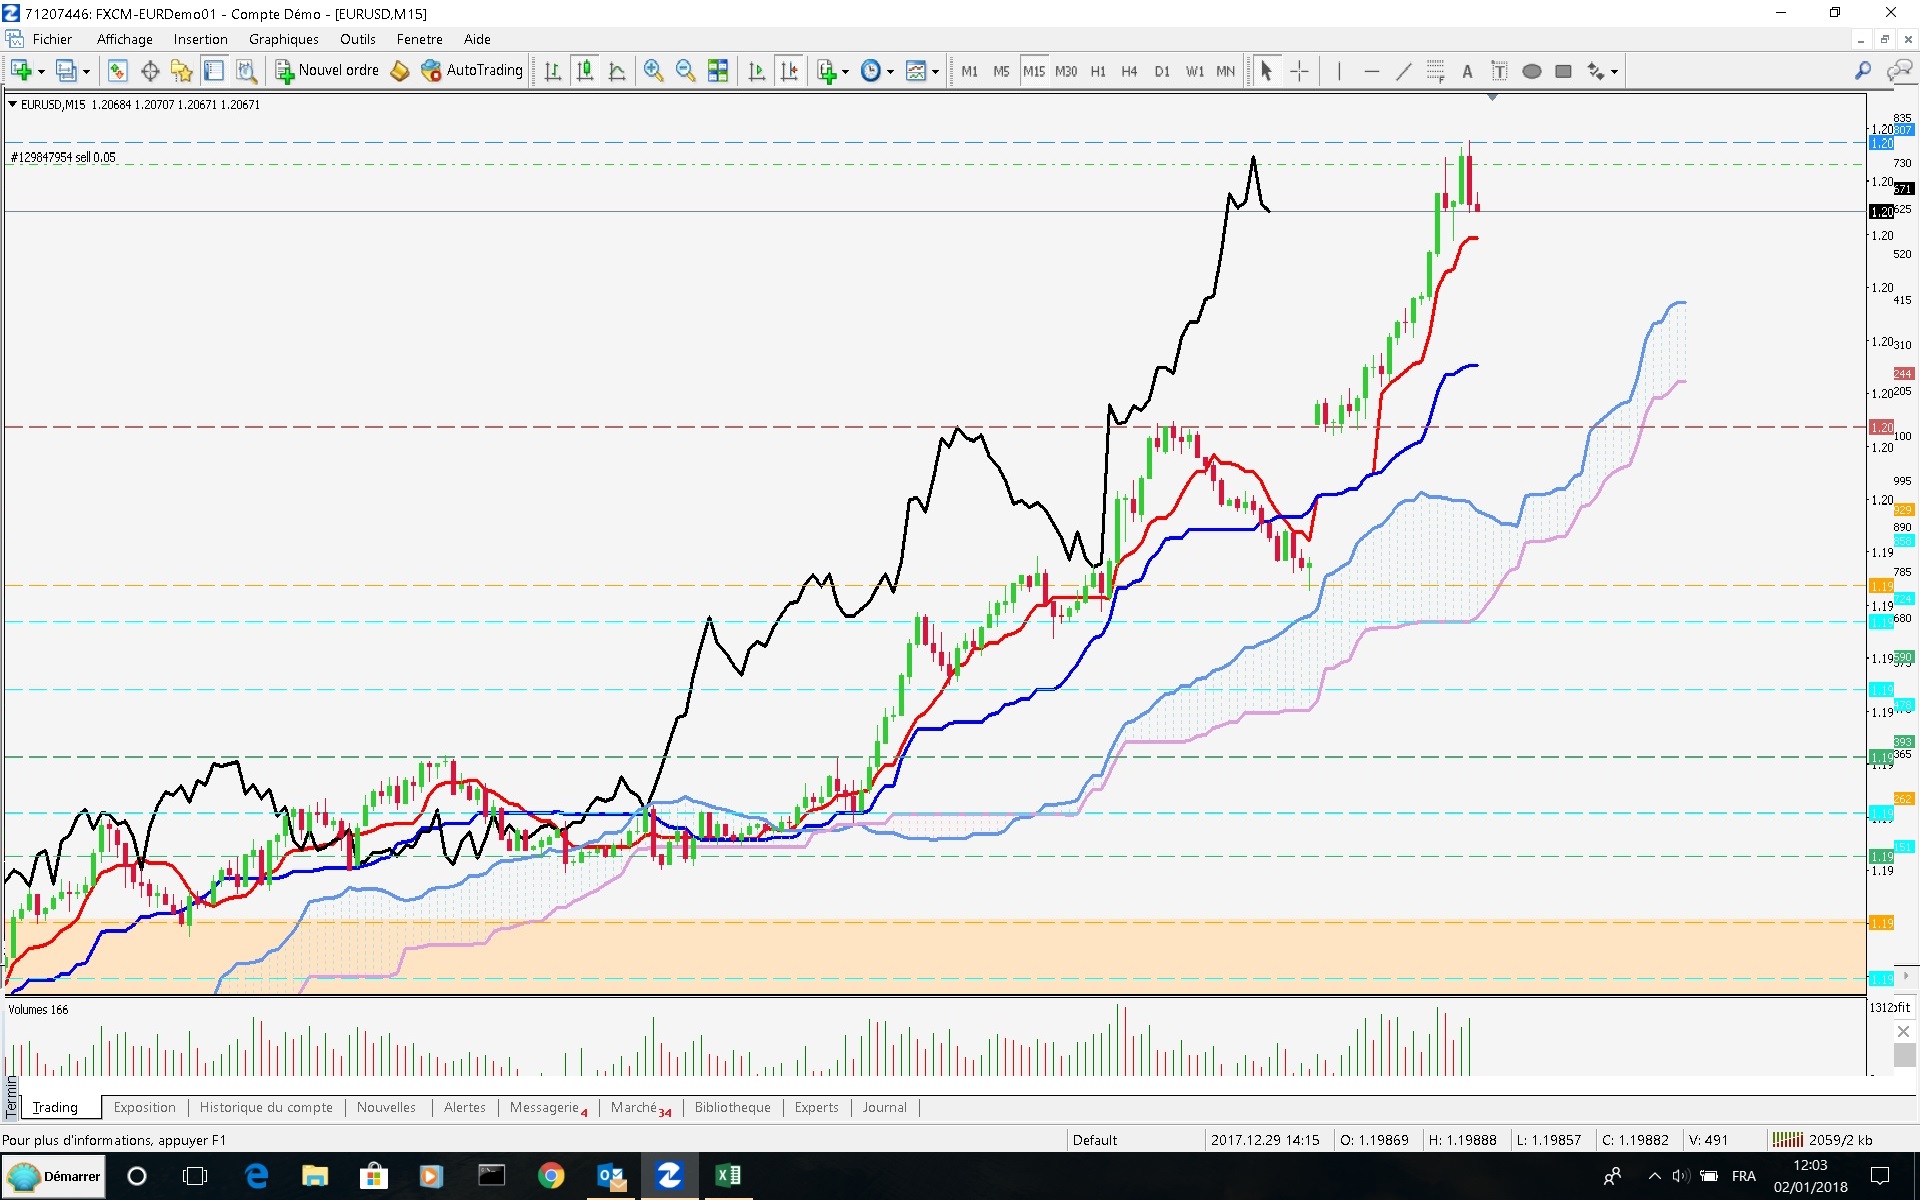Switch to the Alertes tab
Screen dimensions: 1920x1200
(x=465, y=1107)
